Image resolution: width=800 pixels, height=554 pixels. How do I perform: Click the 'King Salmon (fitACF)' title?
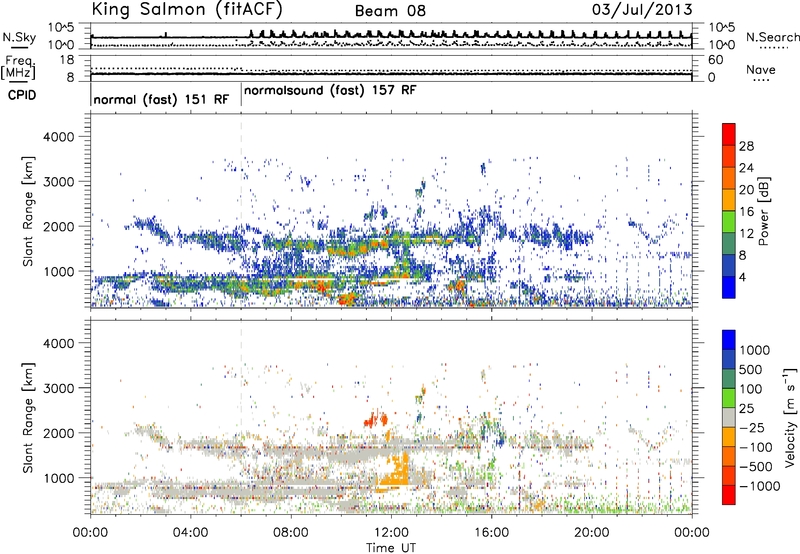(187, 9)
